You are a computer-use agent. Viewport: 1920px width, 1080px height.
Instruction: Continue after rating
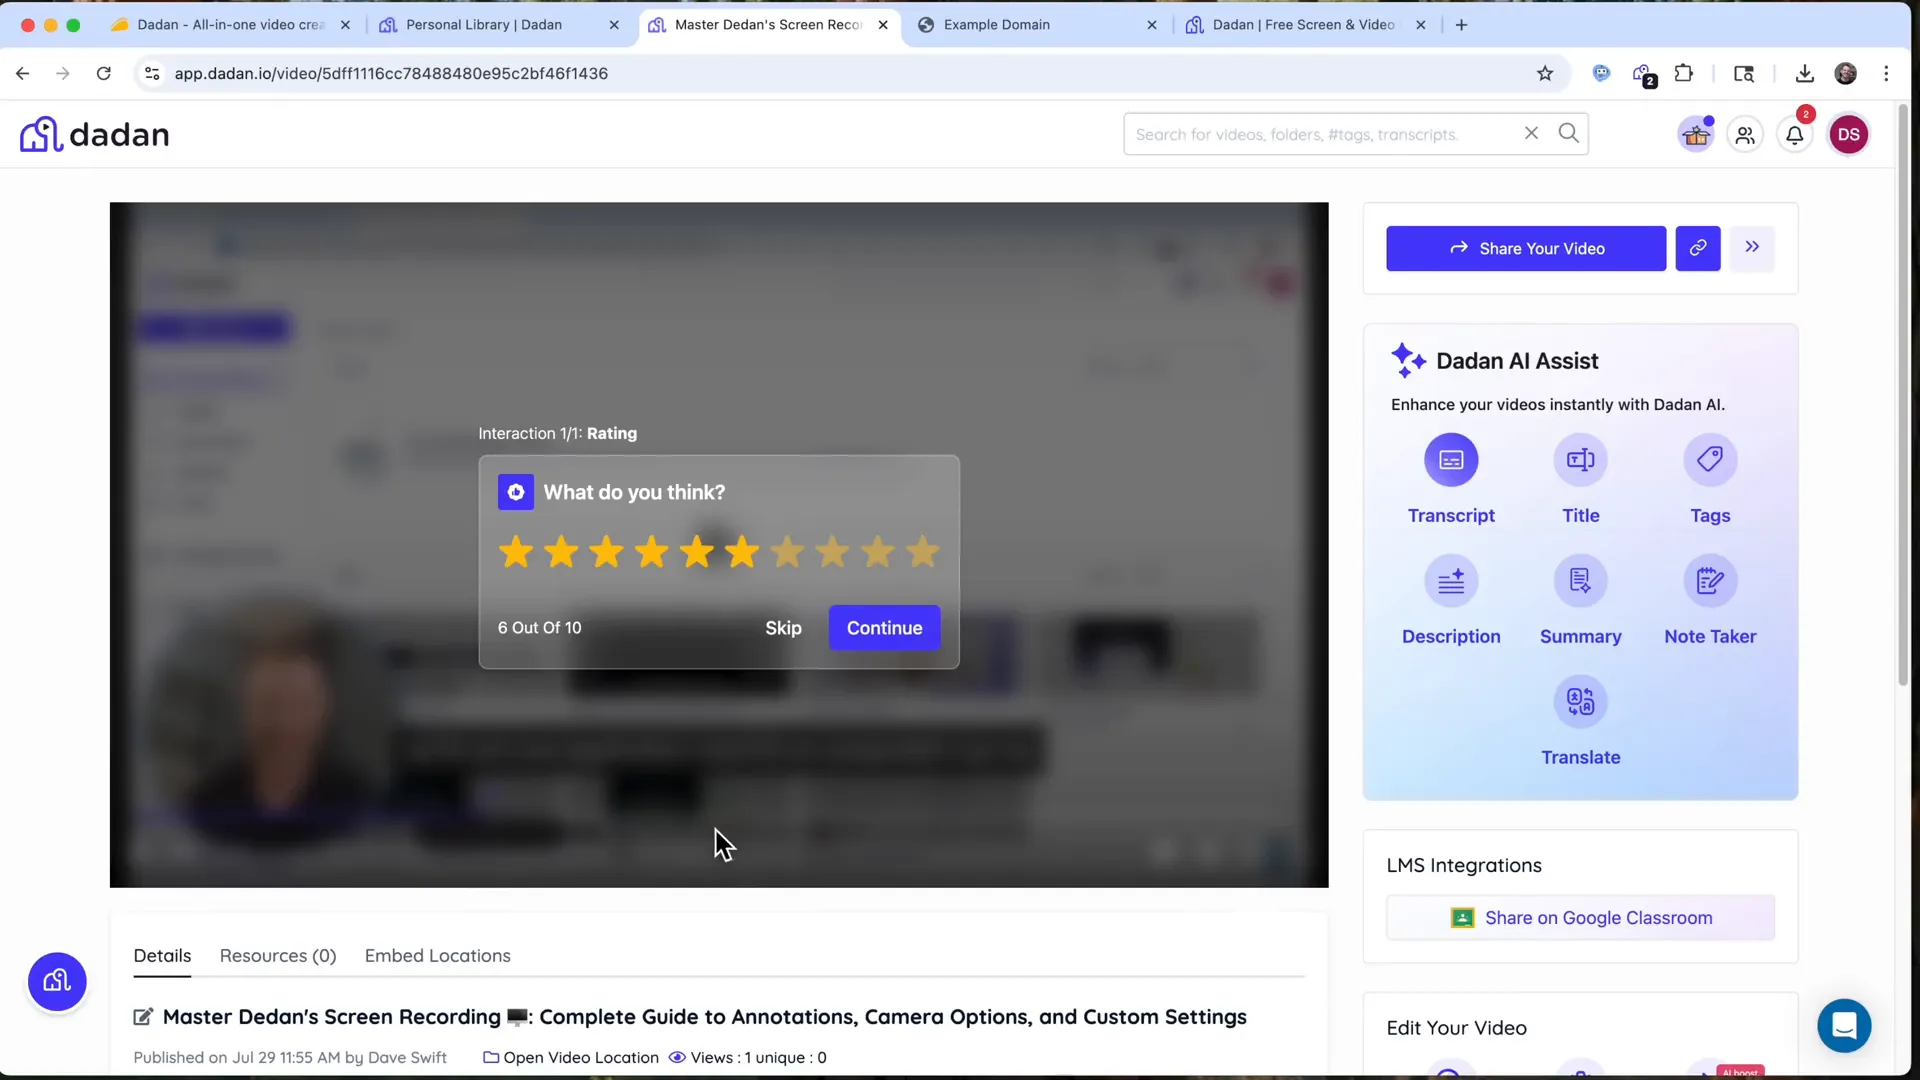tap(884, 628)
